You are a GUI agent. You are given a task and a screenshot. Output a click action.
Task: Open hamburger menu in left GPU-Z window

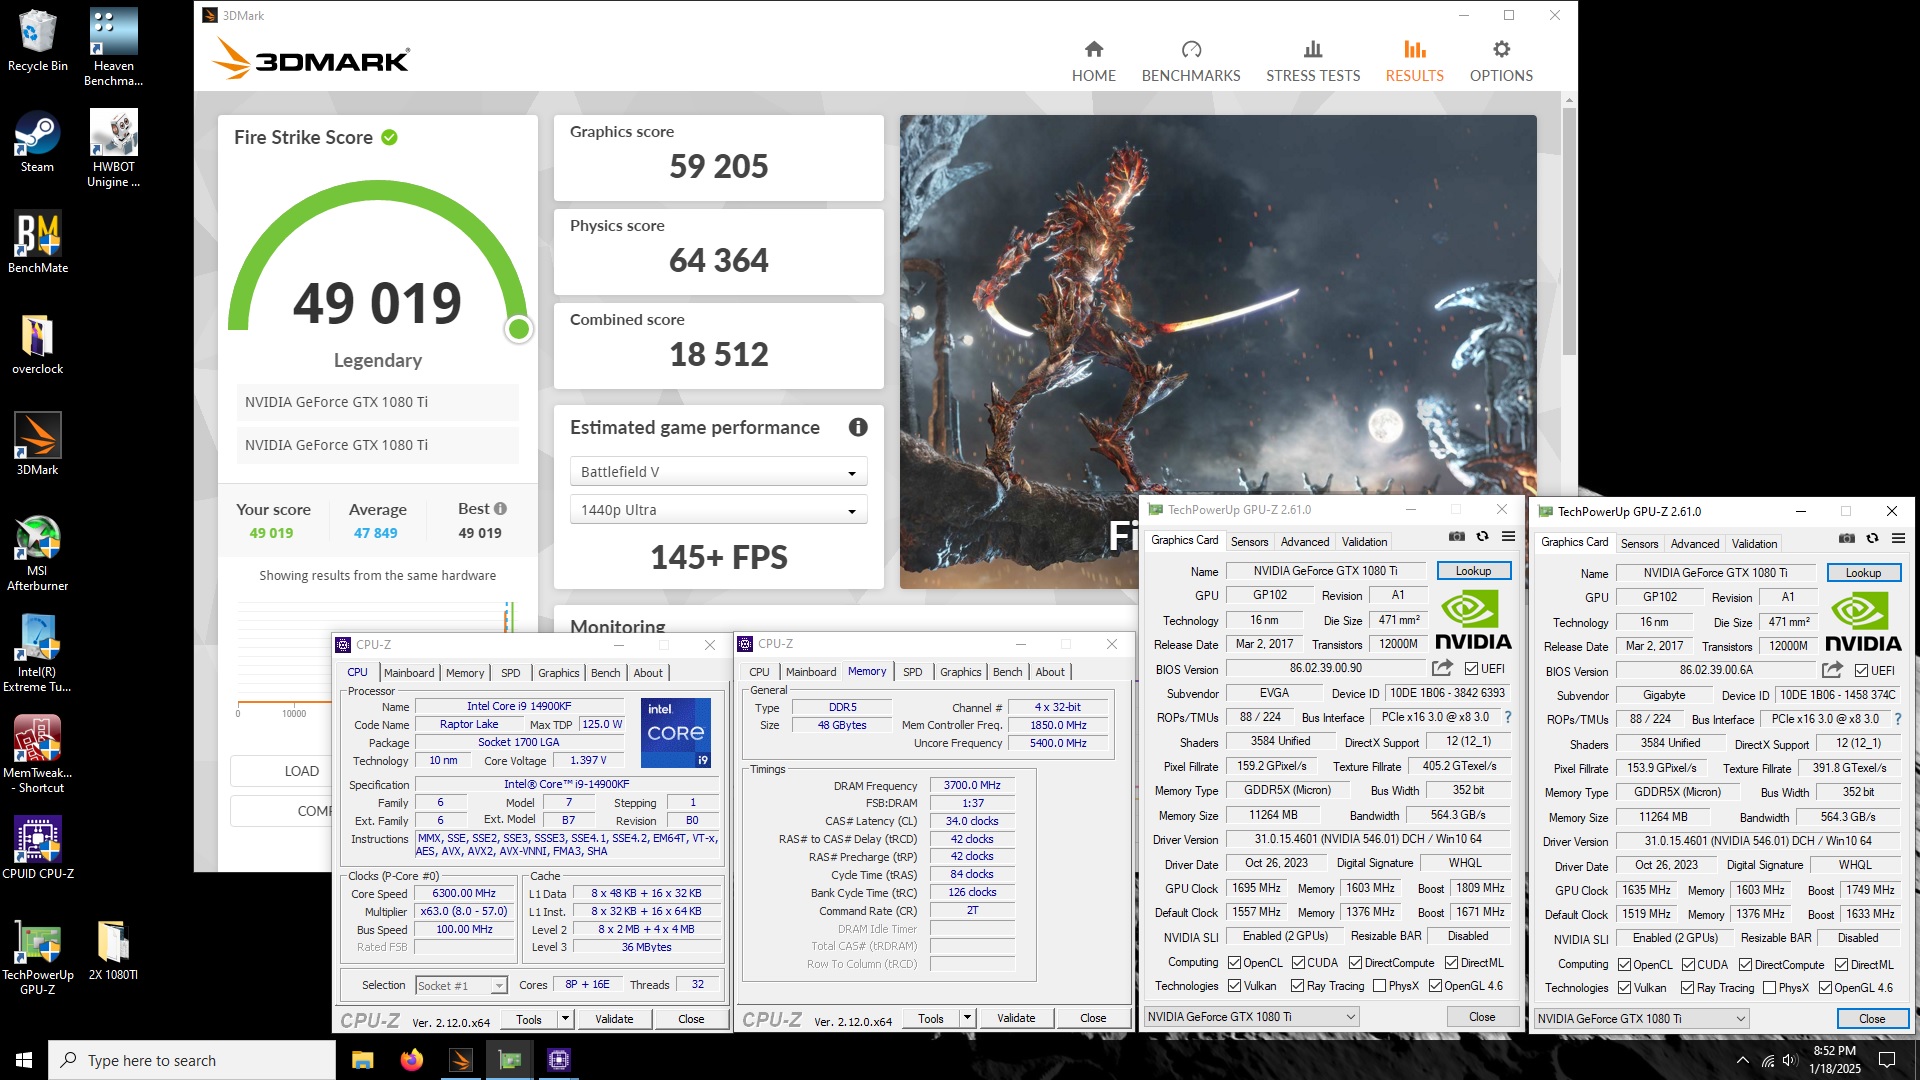pyautogui.click(x=1508, y=537)
